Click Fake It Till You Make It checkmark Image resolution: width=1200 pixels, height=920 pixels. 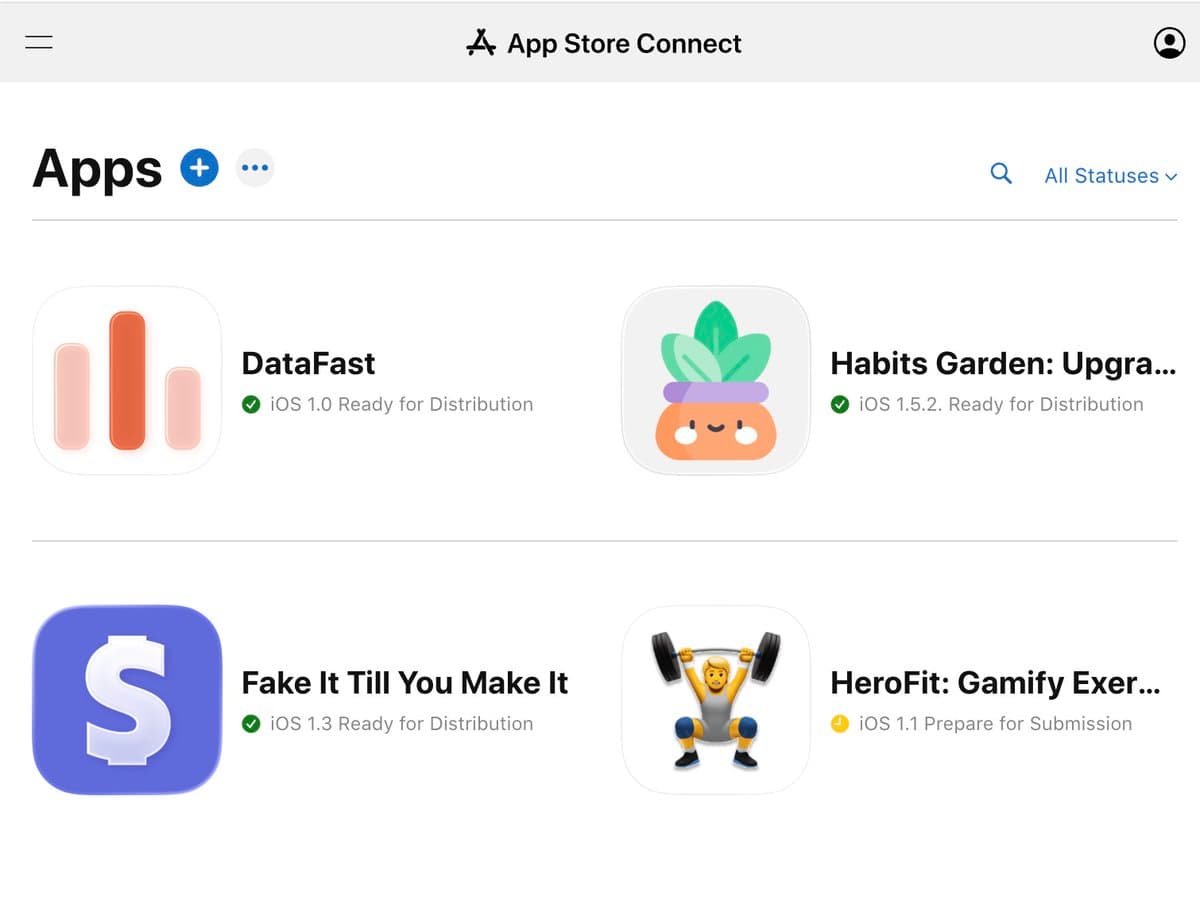coord(252,724)
